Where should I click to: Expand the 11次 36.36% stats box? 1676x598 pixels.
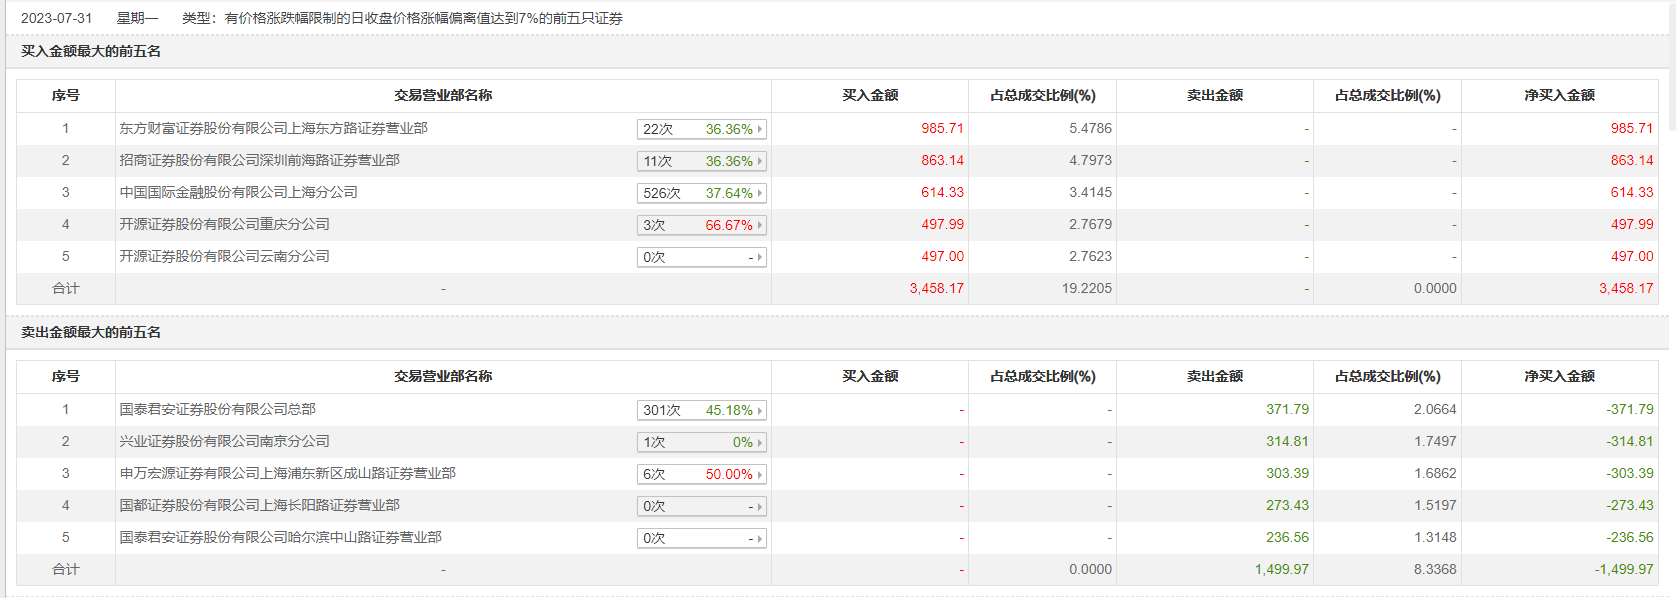[x=701, y=161]
